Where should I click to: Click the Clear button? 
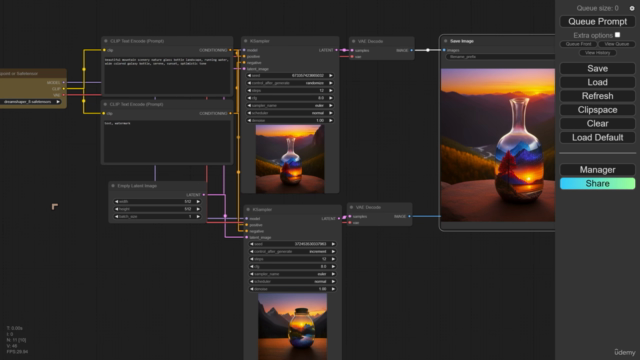pos(597,124)
